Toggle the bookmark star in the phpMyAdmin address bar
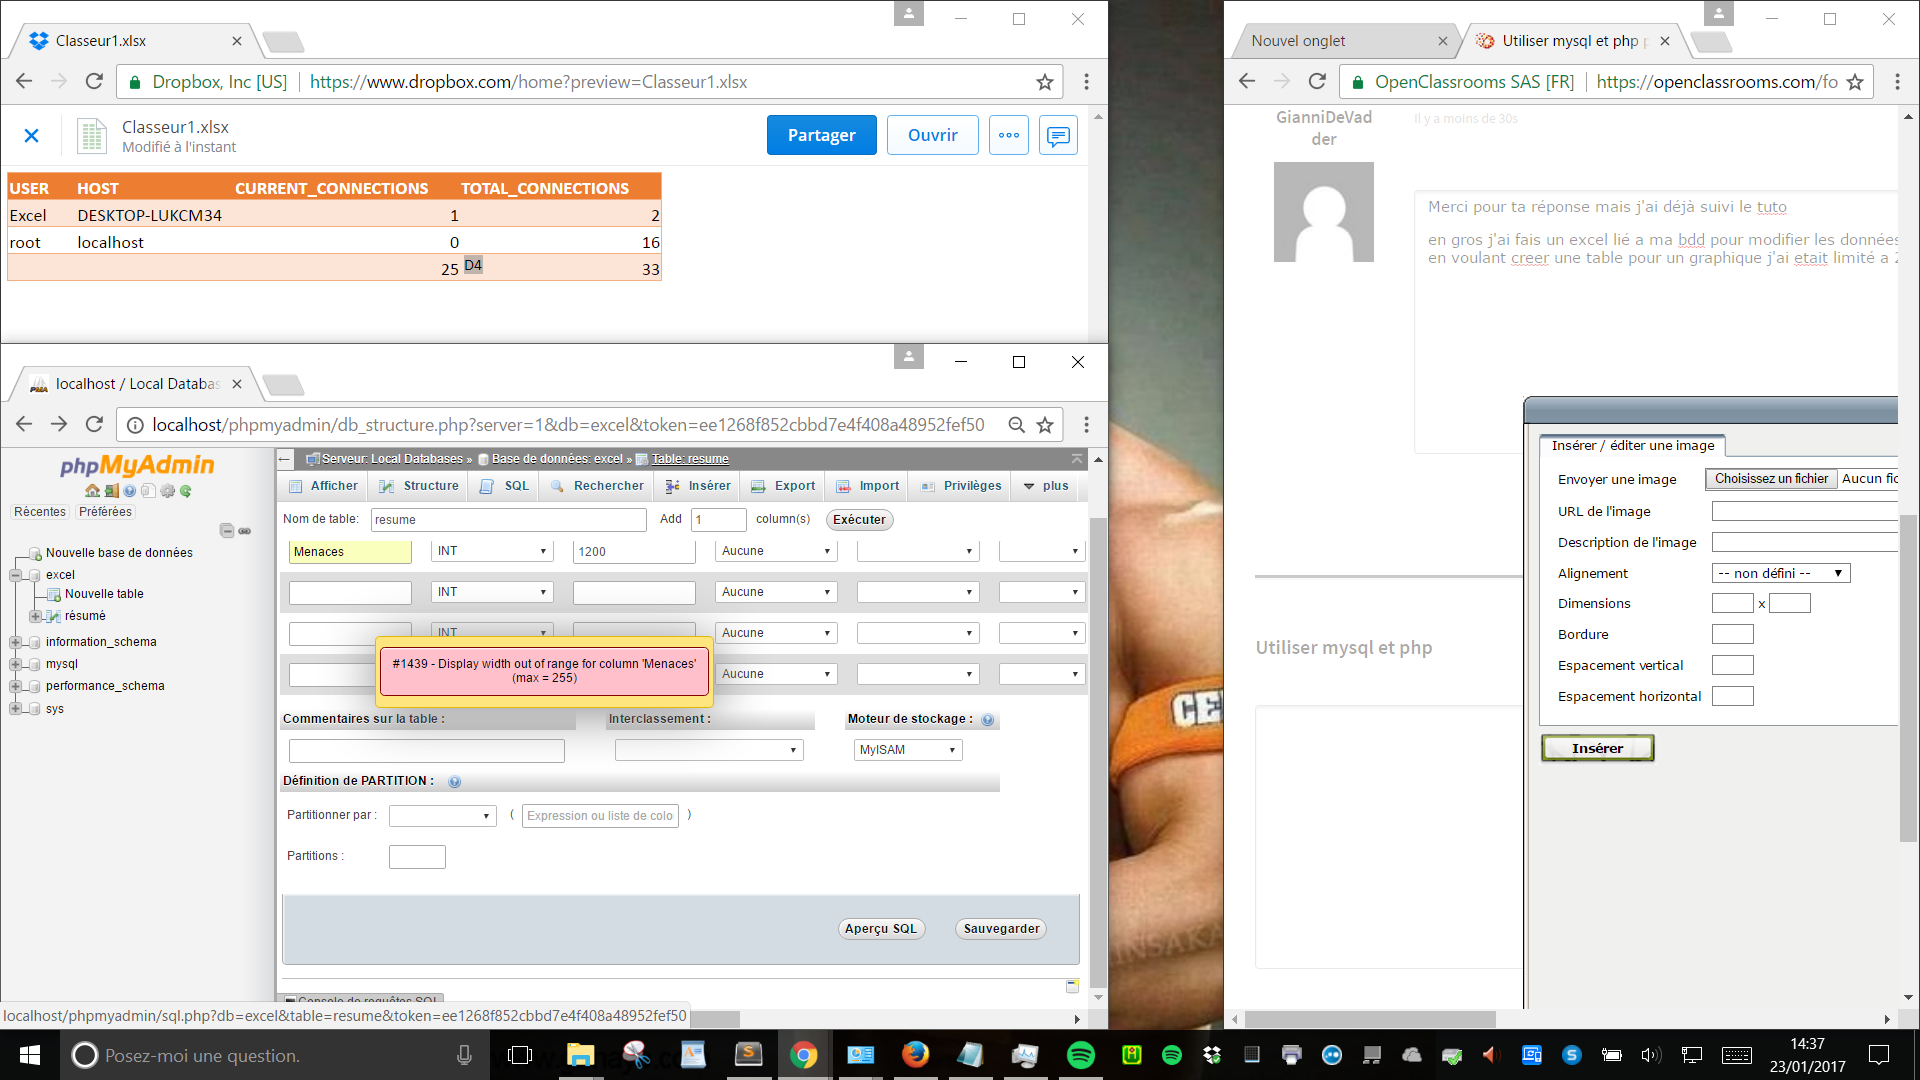Viewport: 1920px width, 1080px height. [x=1045, y=424]
